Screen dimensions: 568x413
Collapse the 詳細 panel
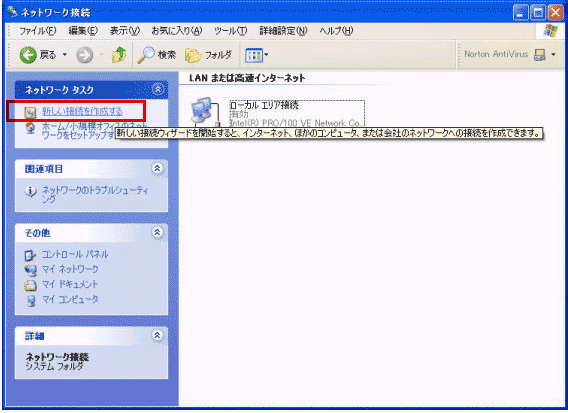[157, 335]
